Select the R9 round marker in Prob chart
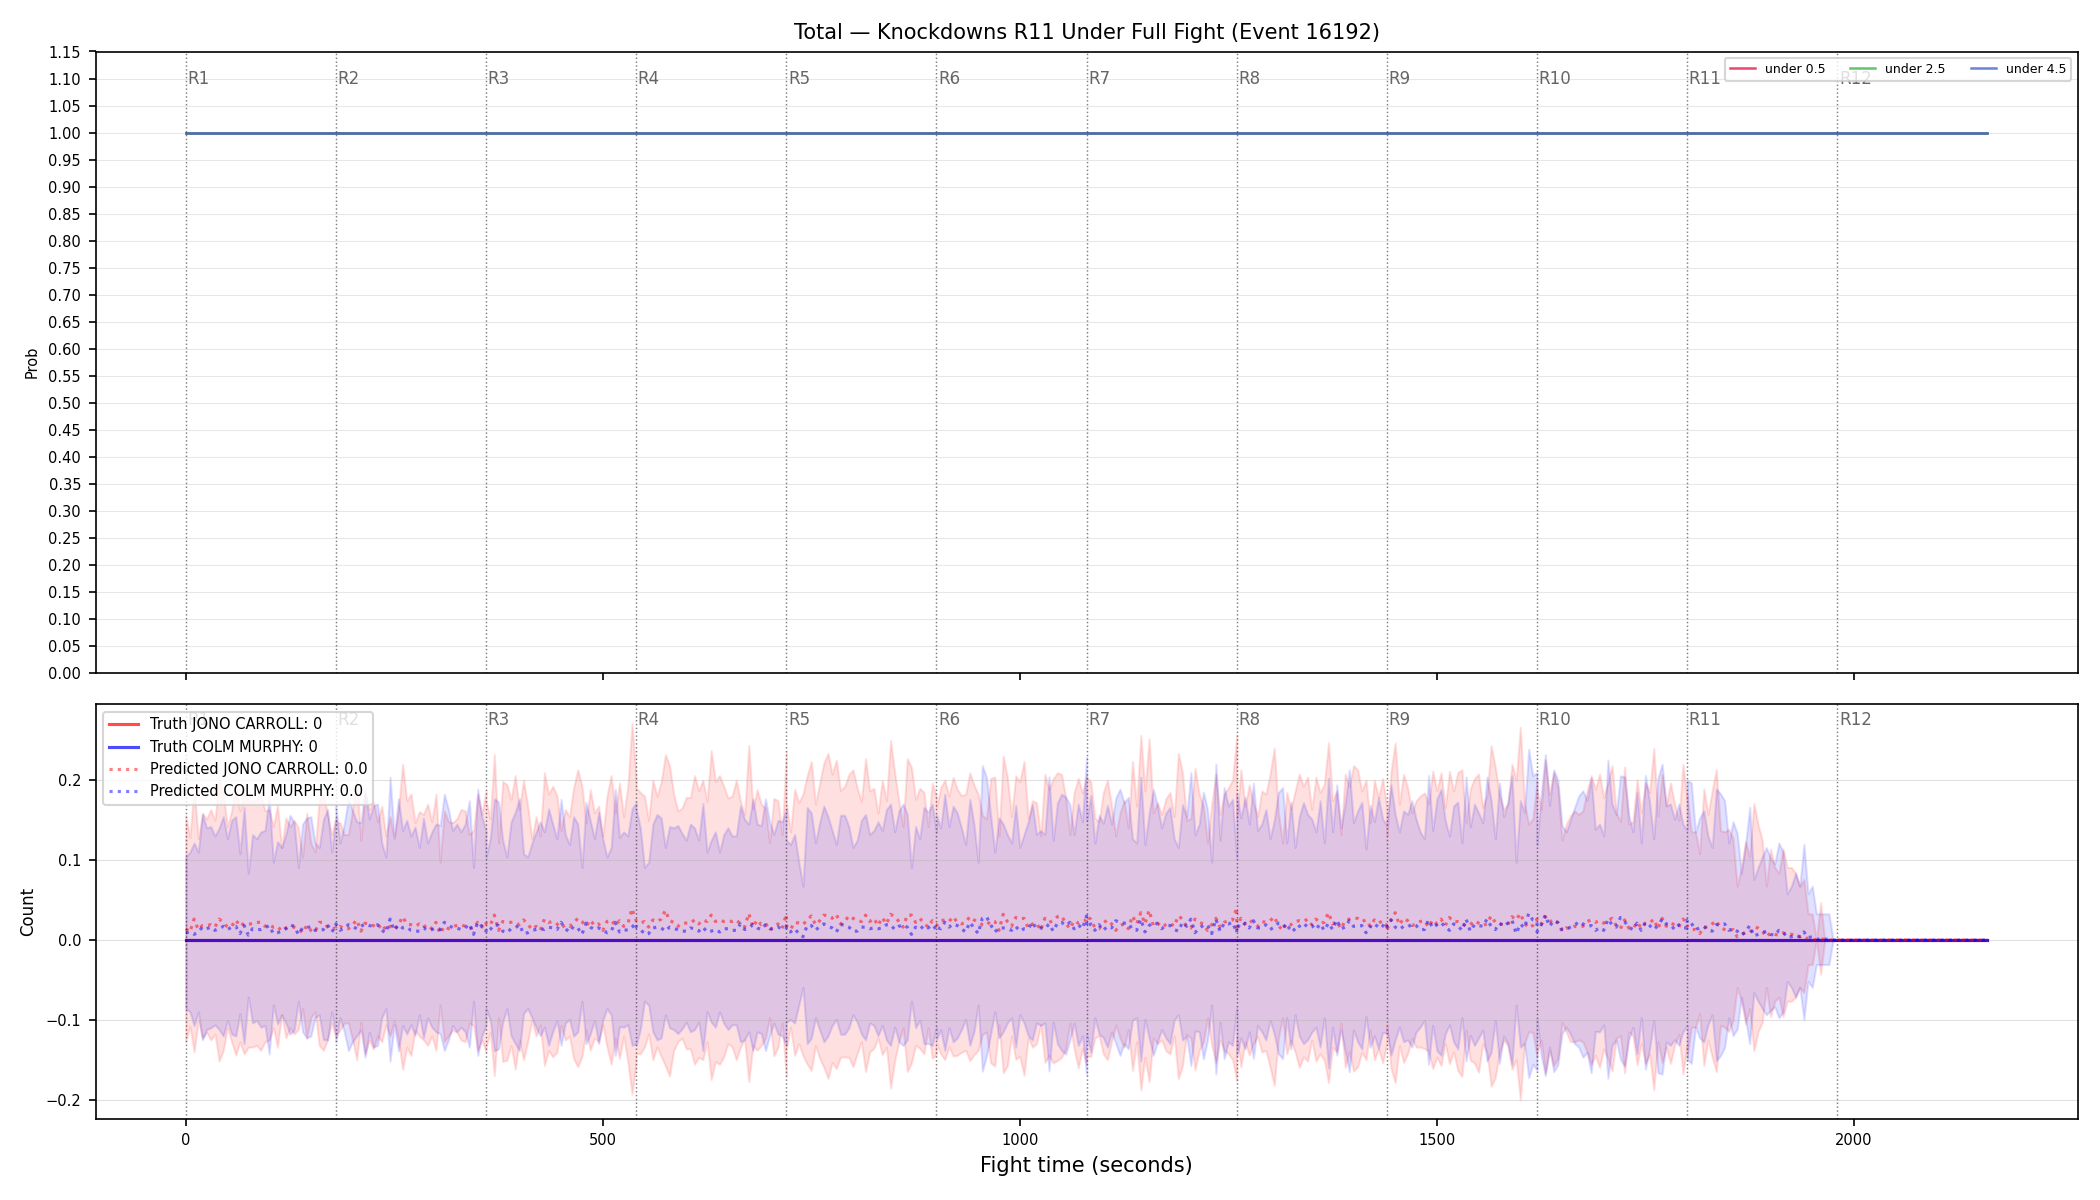 1399,78
